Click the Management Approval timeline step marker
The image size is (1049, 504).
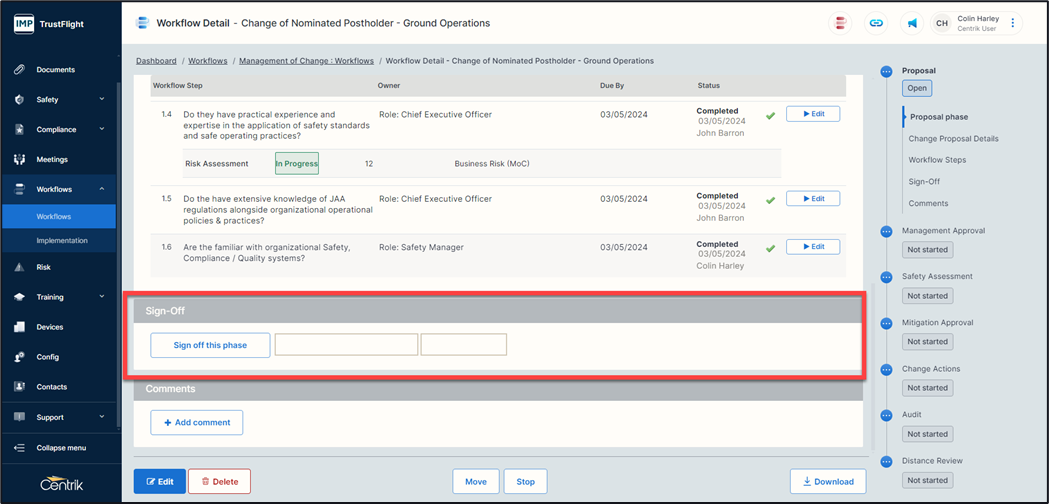(886, 232)
